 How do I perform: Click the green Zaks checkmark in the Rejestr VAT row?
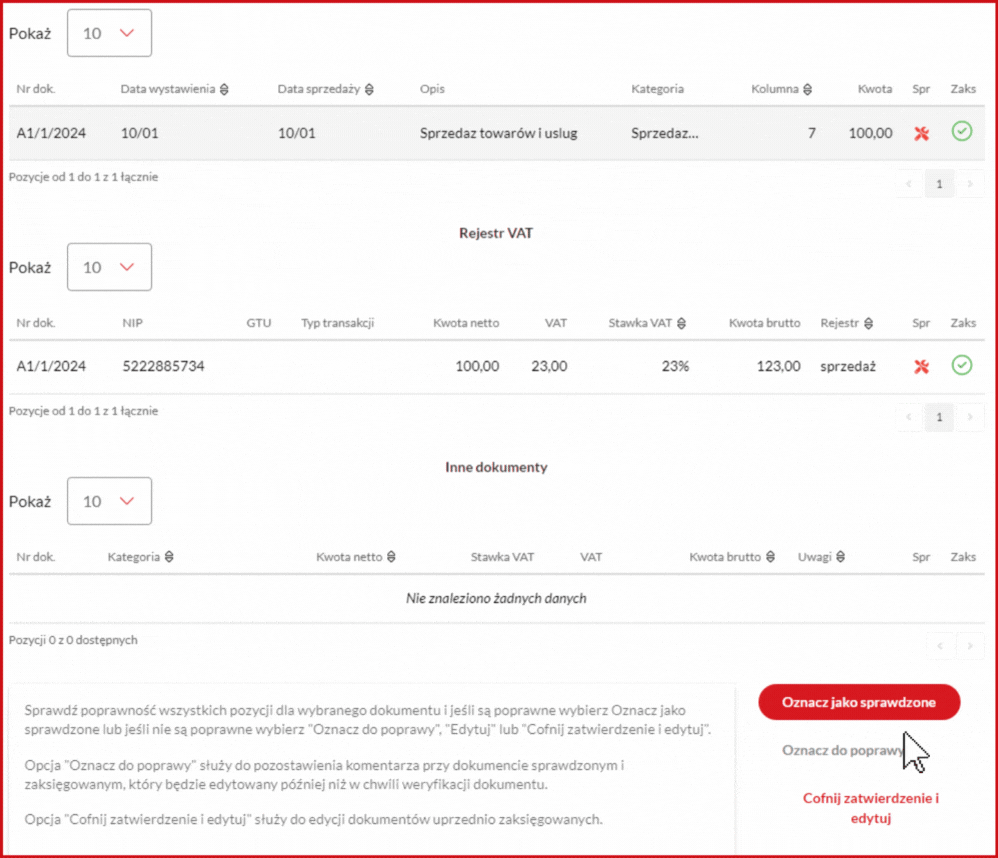coord(962,365)
